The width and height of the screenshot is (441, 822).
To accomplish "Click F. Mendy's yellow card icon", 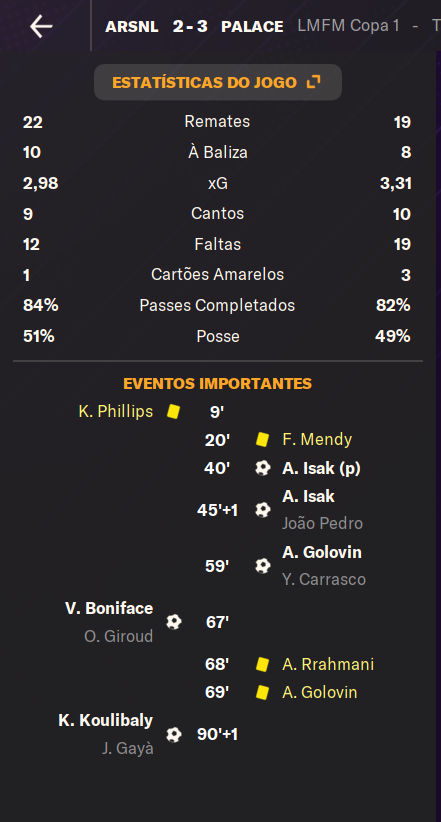I will point(262,439).
